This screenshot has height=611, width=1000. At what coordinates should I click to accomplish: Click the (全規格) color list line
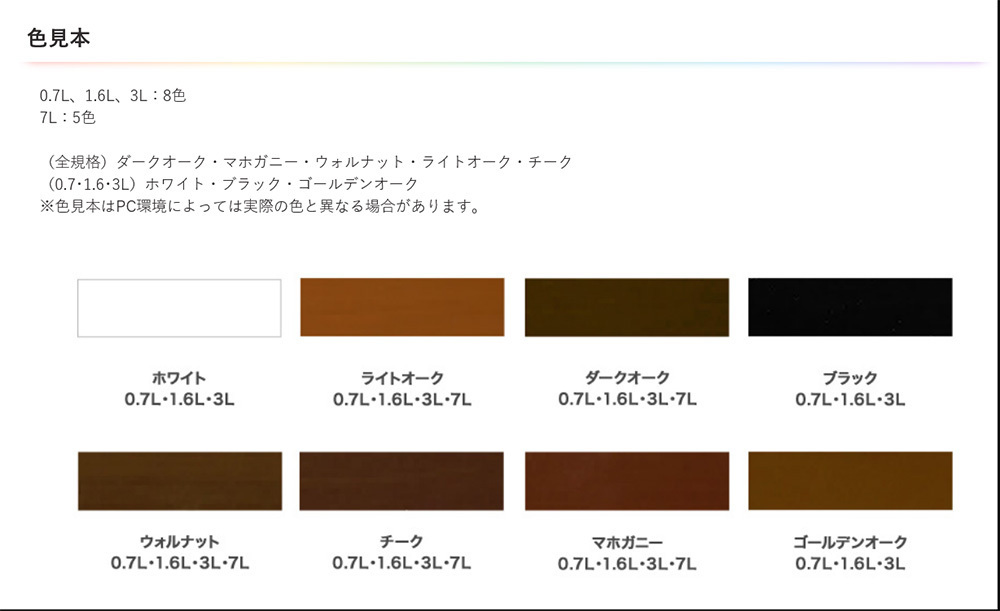click(308, 162)
